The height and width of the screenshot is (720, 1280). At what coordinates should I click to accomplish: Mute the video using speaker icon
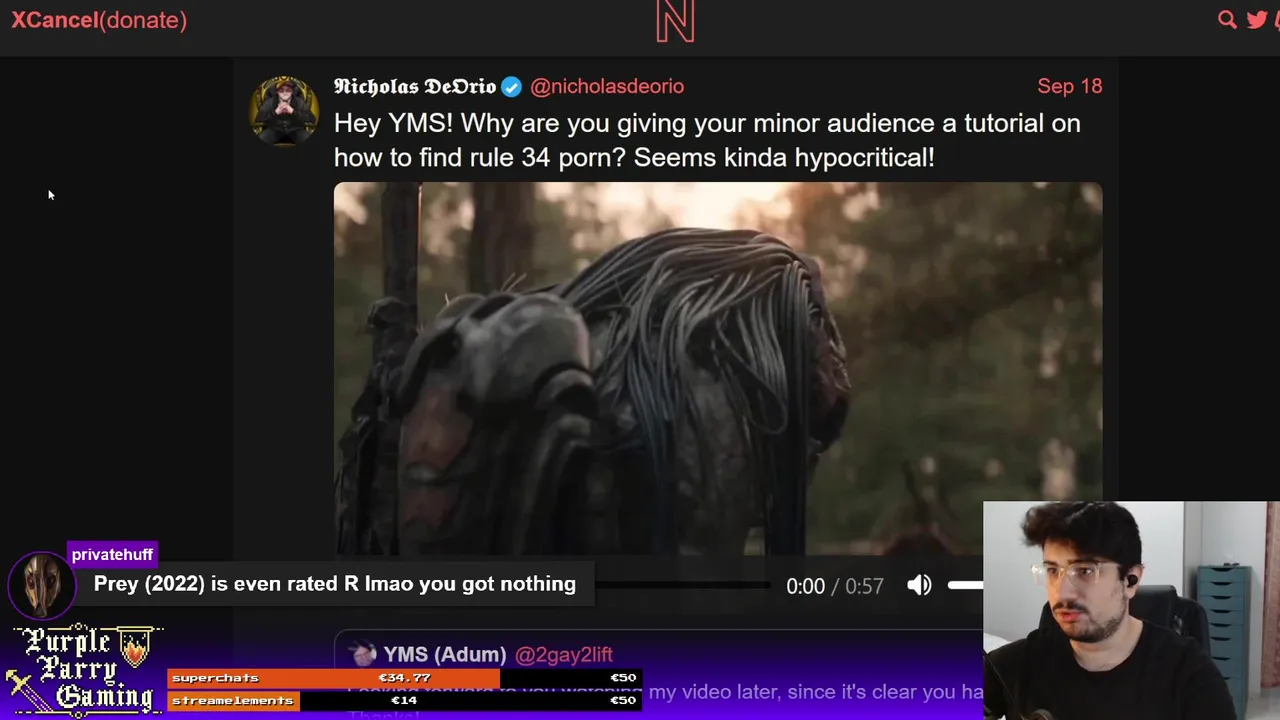[919, 585]
